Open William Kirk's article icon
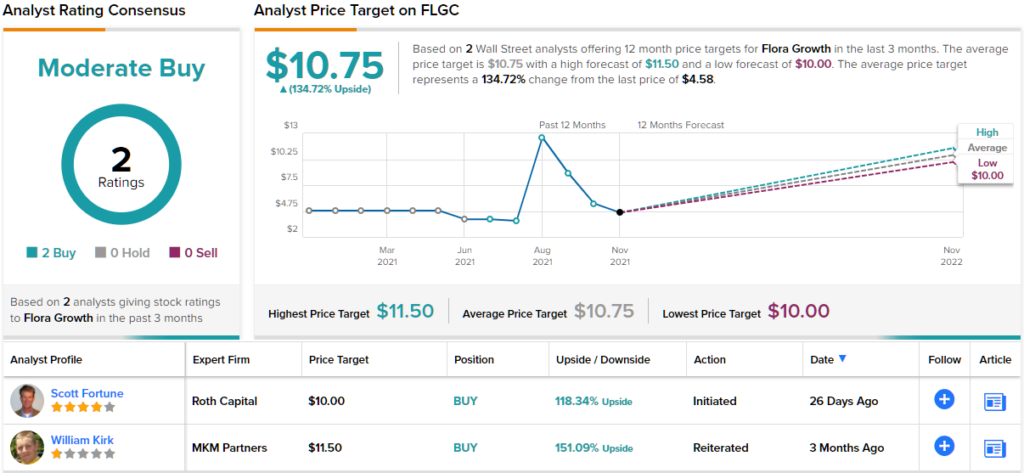Image resolution: width=1024 pixels, height=473 pixels. [x=994, y=447]
